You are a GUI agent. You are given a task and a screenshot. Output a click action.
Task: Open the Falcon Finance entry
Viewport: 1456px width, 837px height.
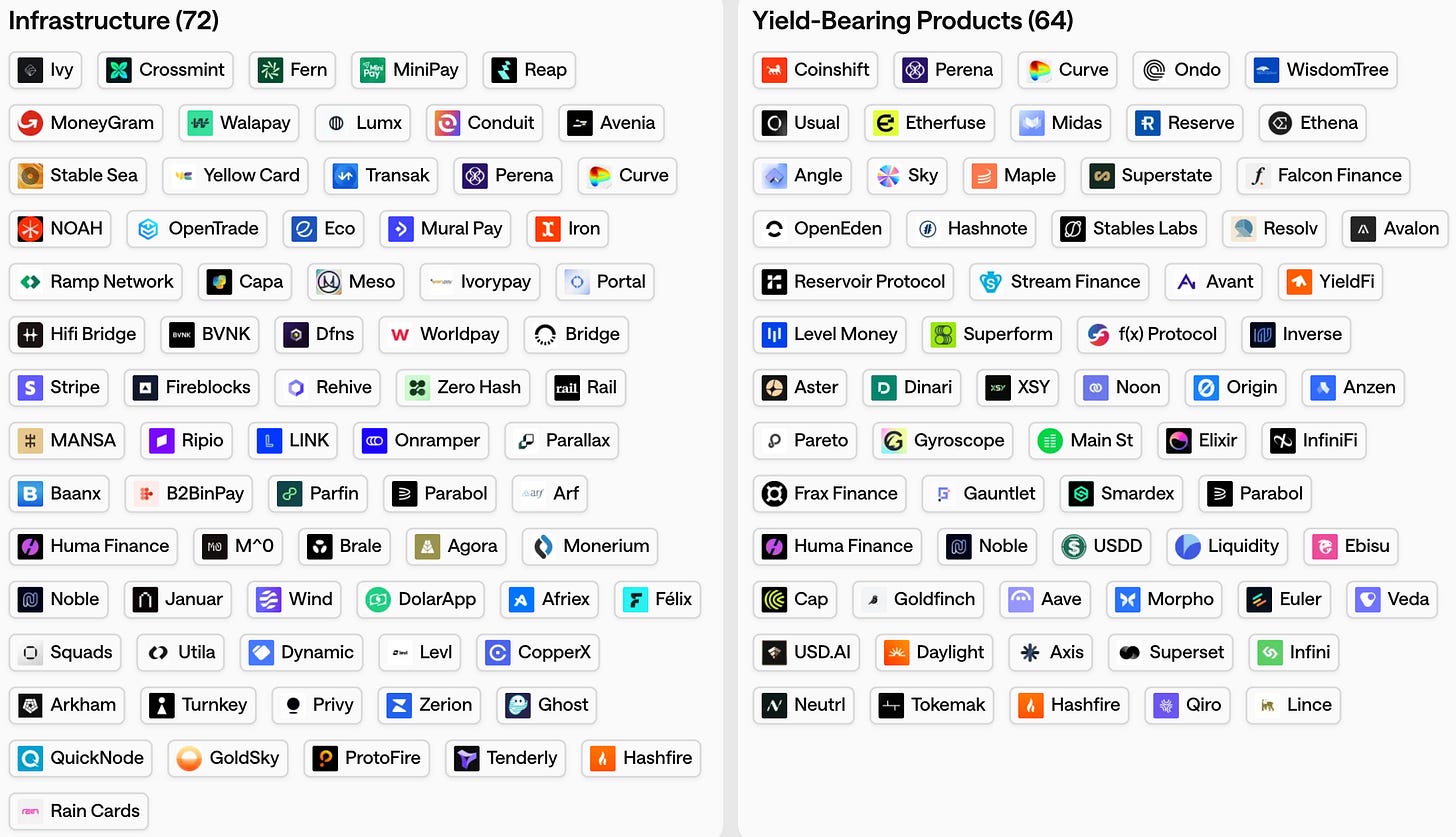pyautogui.click(x=1323, y=175)
